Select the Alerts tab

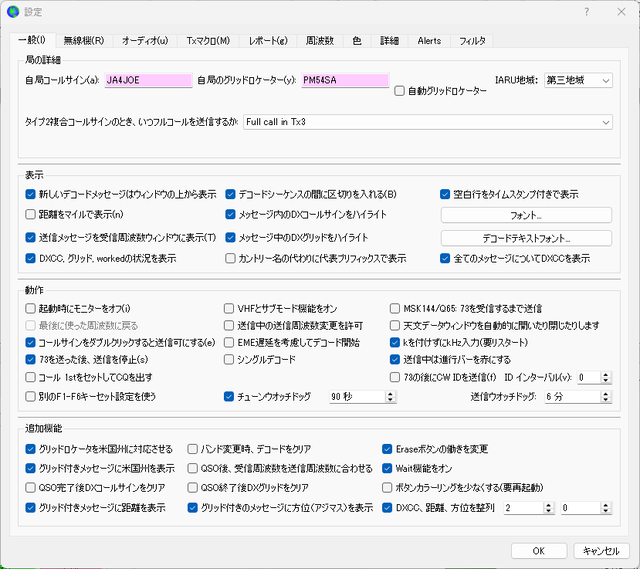(x=429, y=41)
